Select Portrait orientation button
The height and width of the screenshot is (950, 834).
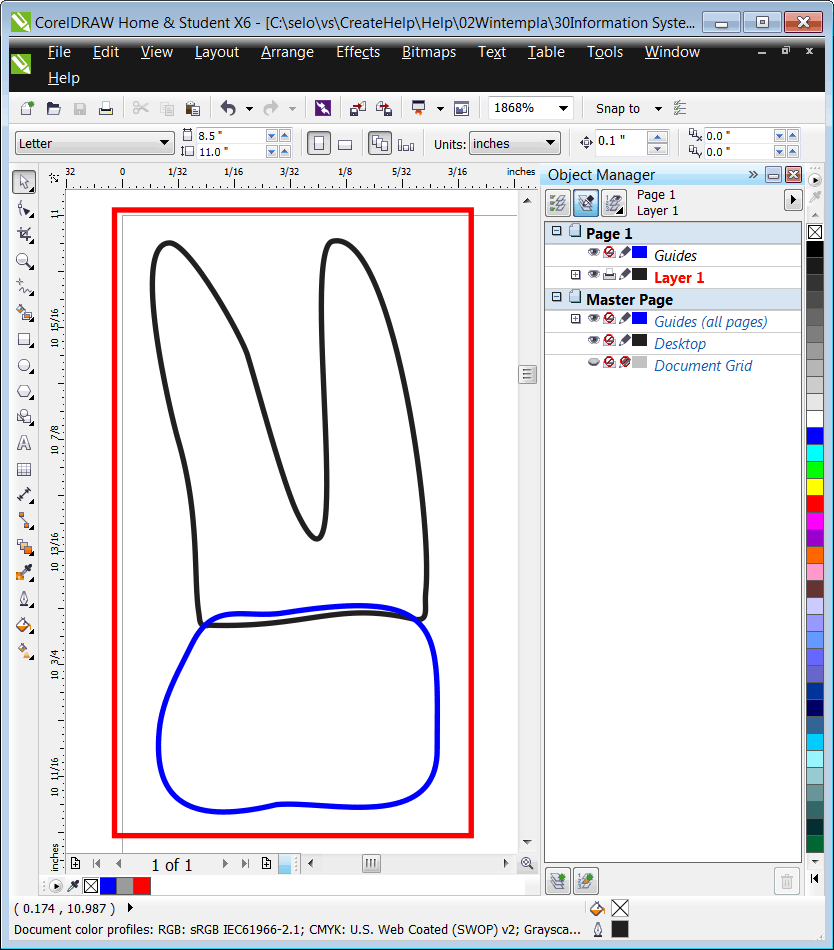(x=319, y=144)
